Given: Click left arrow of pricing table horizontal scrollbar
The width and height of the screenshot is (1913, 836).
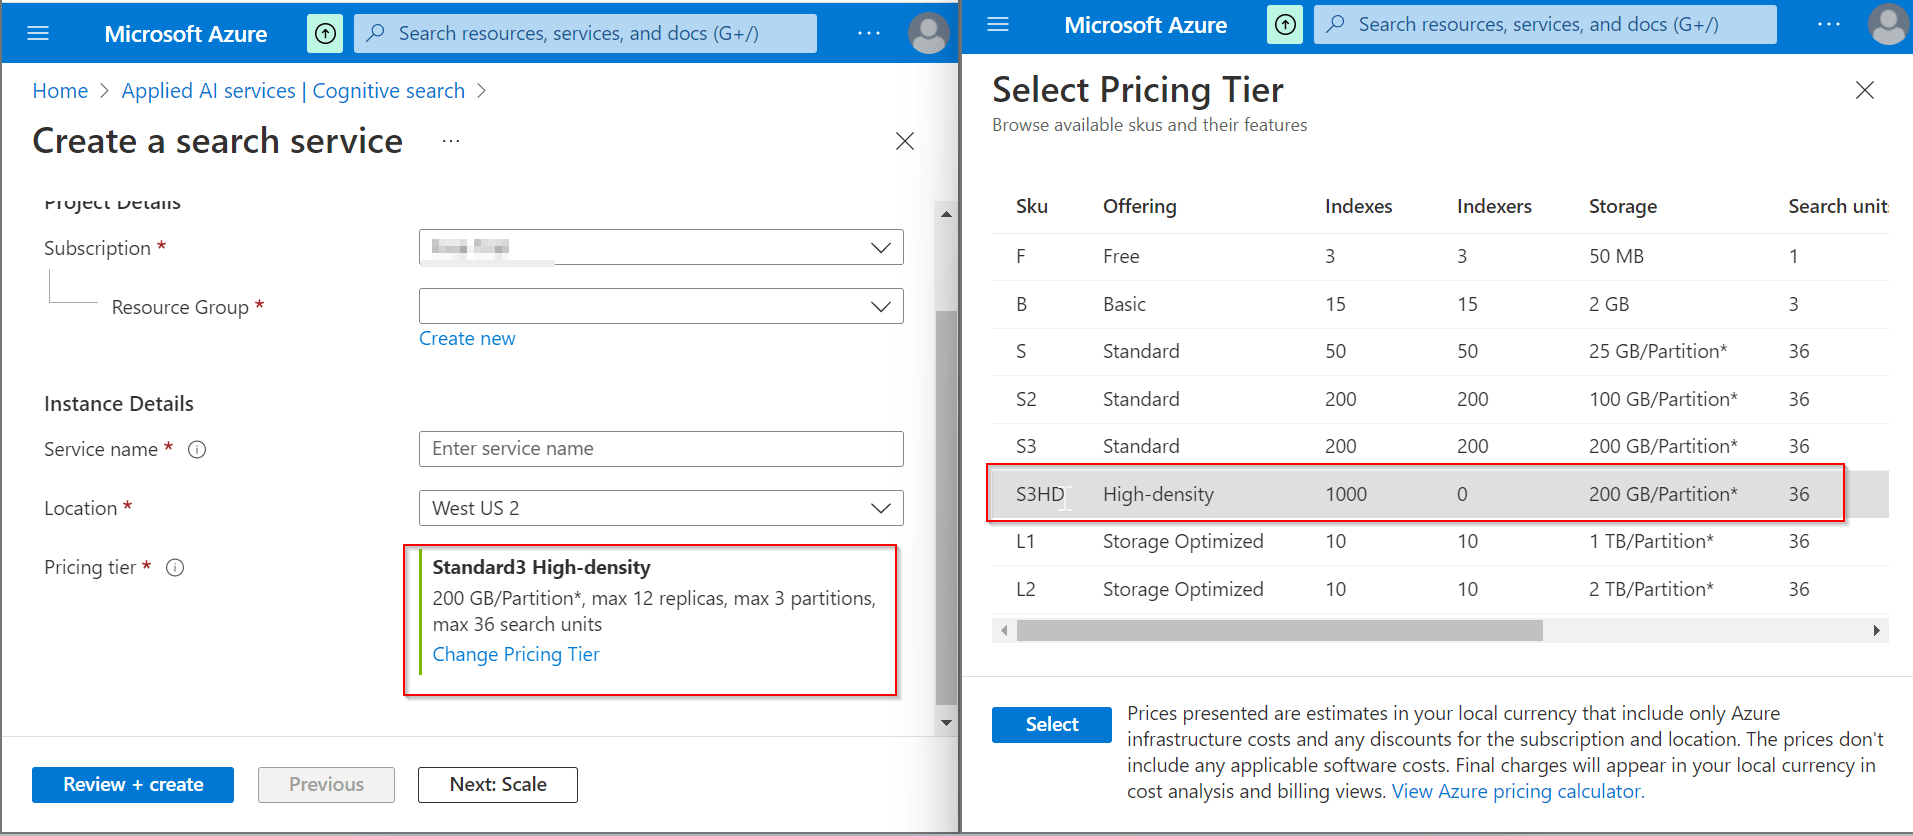Looking at the screenshot, I should tap(1004, 631).
